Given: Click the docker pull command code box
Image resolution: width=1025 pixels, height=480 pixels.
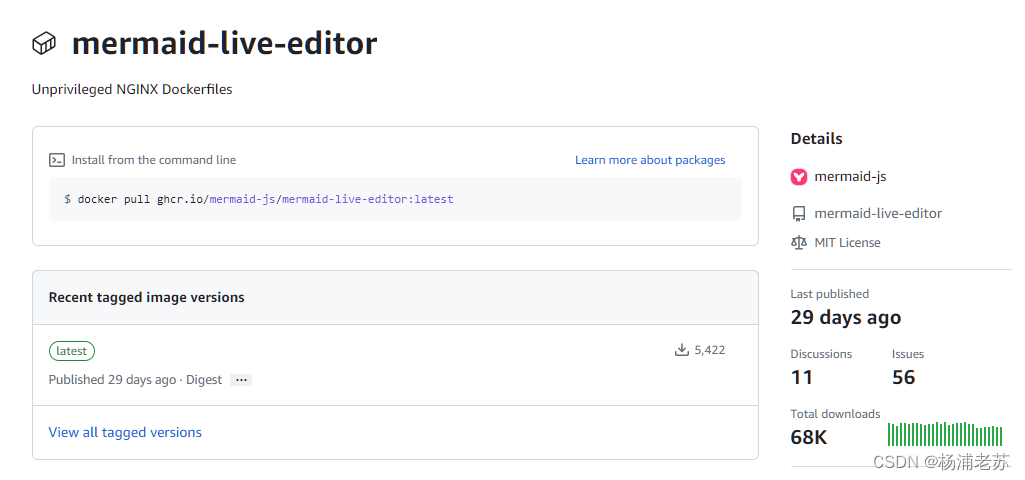Looking at the screenshot, I should (x=395, y=199).
